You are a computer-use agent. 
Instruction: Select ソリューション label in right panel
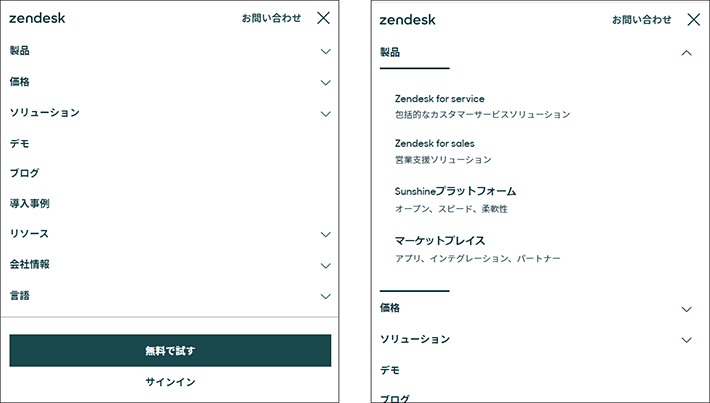(415, 339)
